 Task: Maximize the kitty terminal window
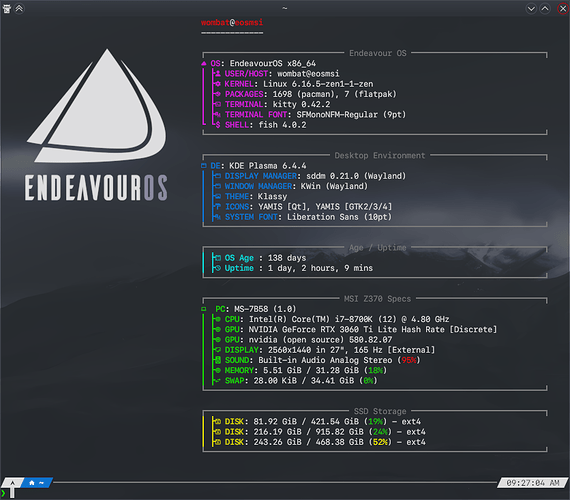tap(545, 8)
